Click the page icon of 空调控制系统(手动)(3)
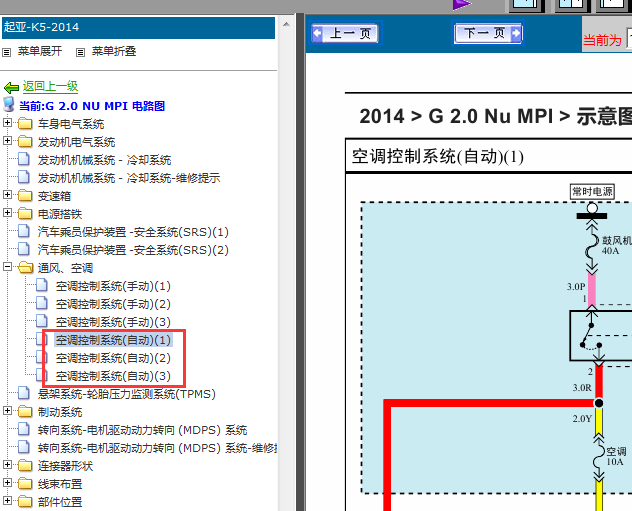632x511 pixels. [42, 321]
